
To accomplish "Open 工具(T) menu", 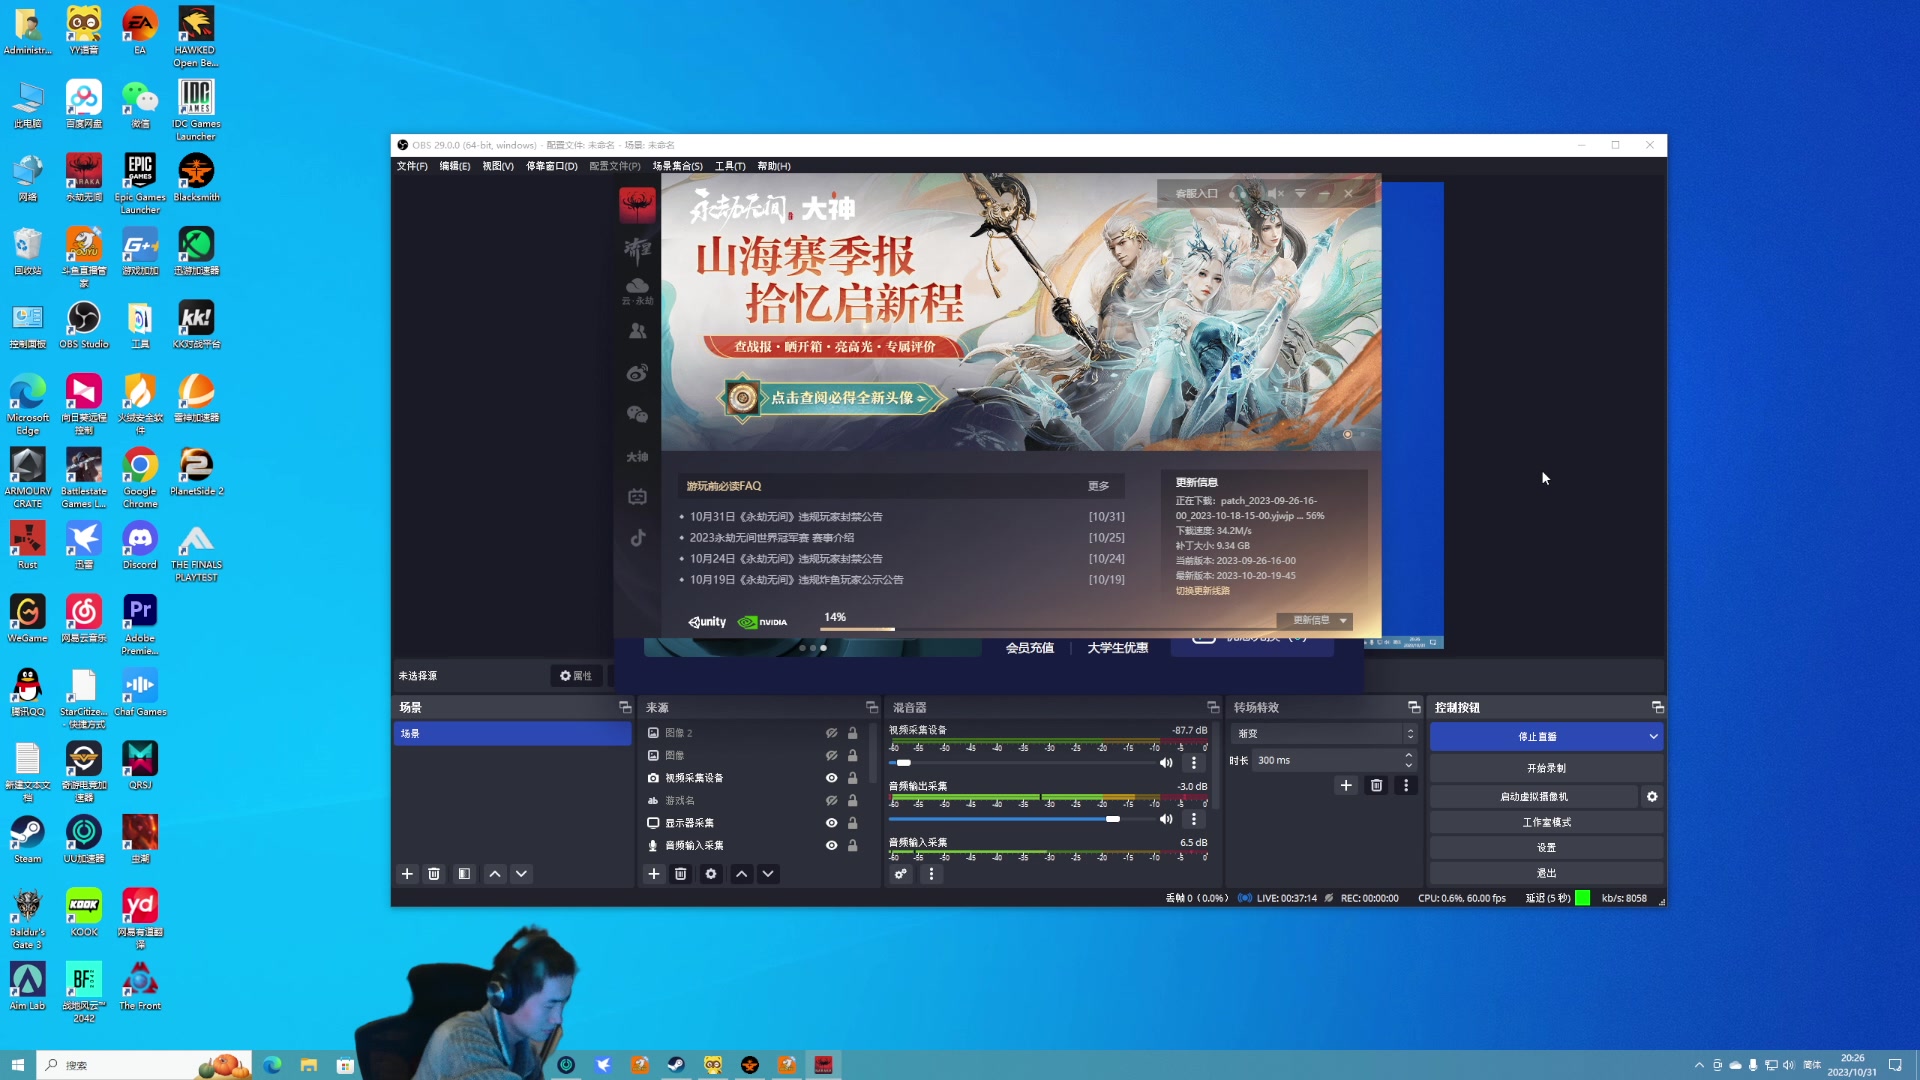I will [x=730, y=166].
